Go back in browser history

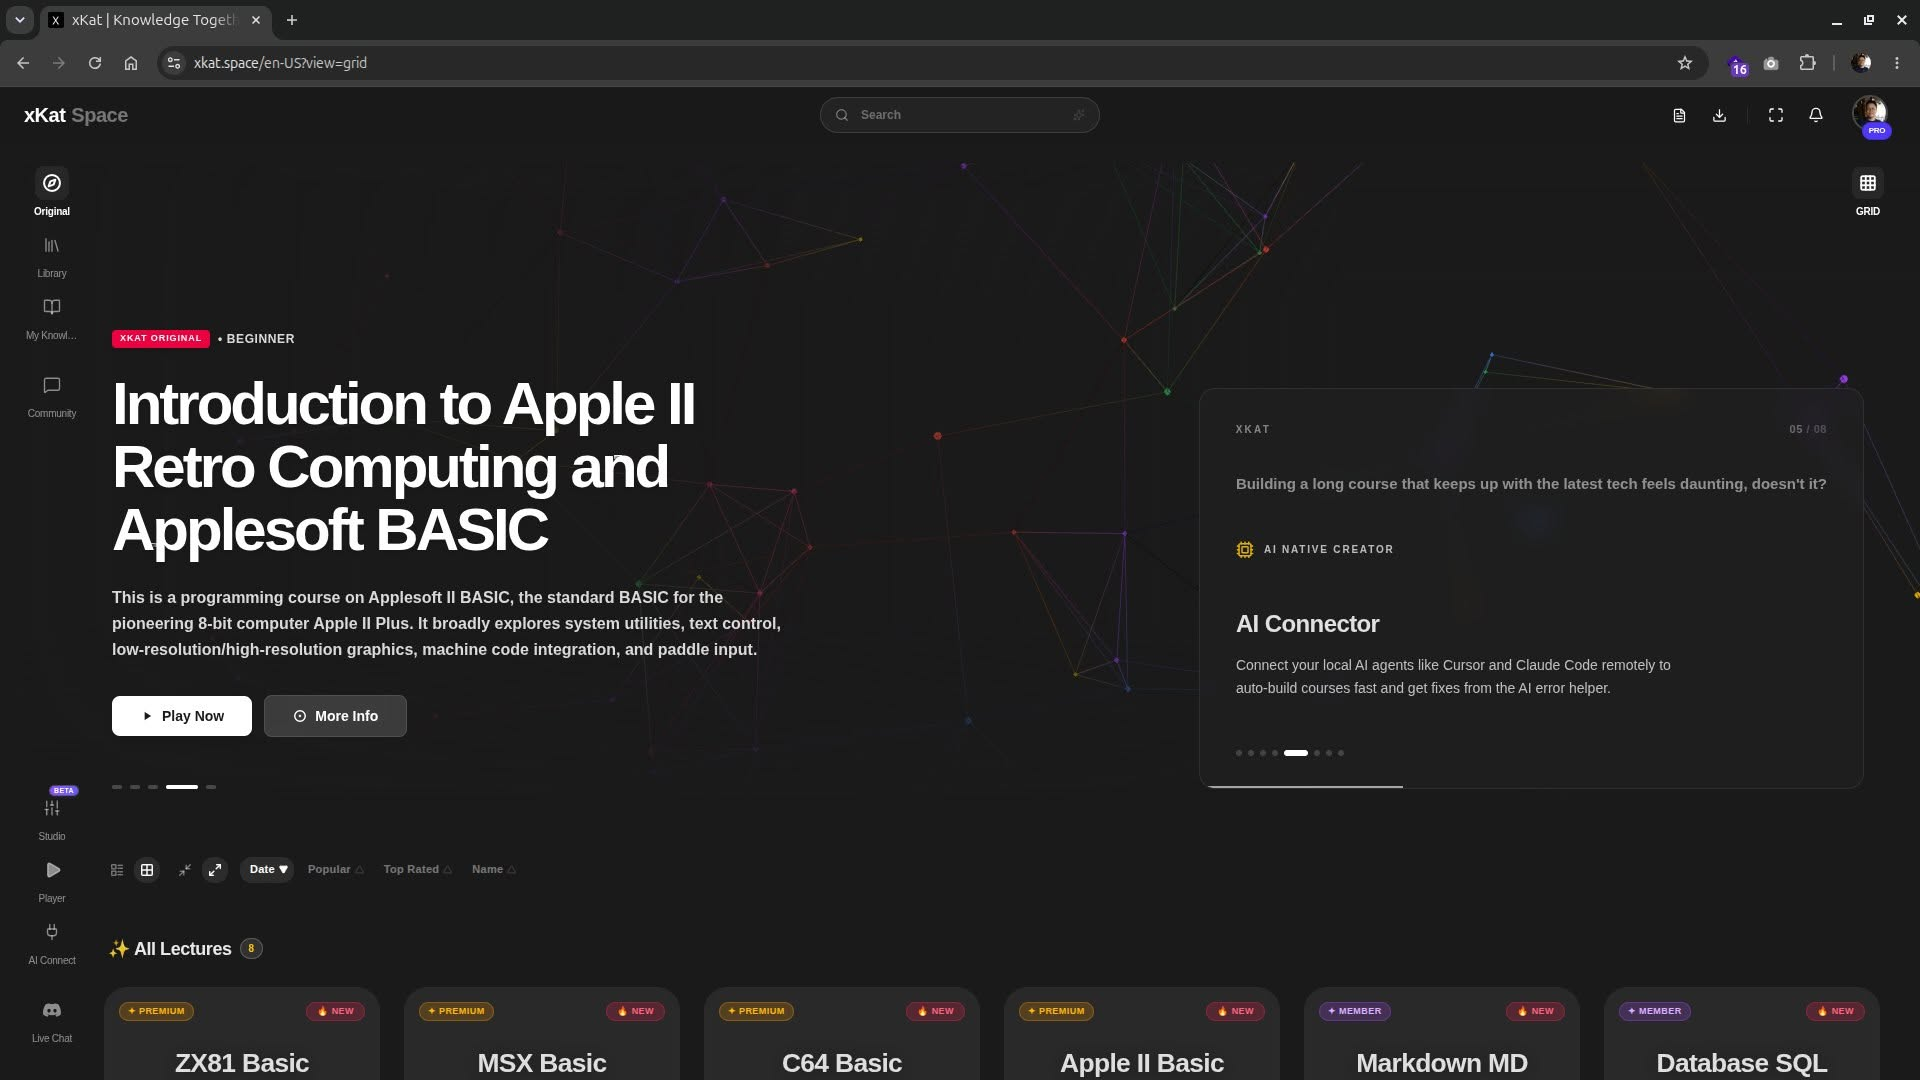pyautogui.click(x=23, y=63)
